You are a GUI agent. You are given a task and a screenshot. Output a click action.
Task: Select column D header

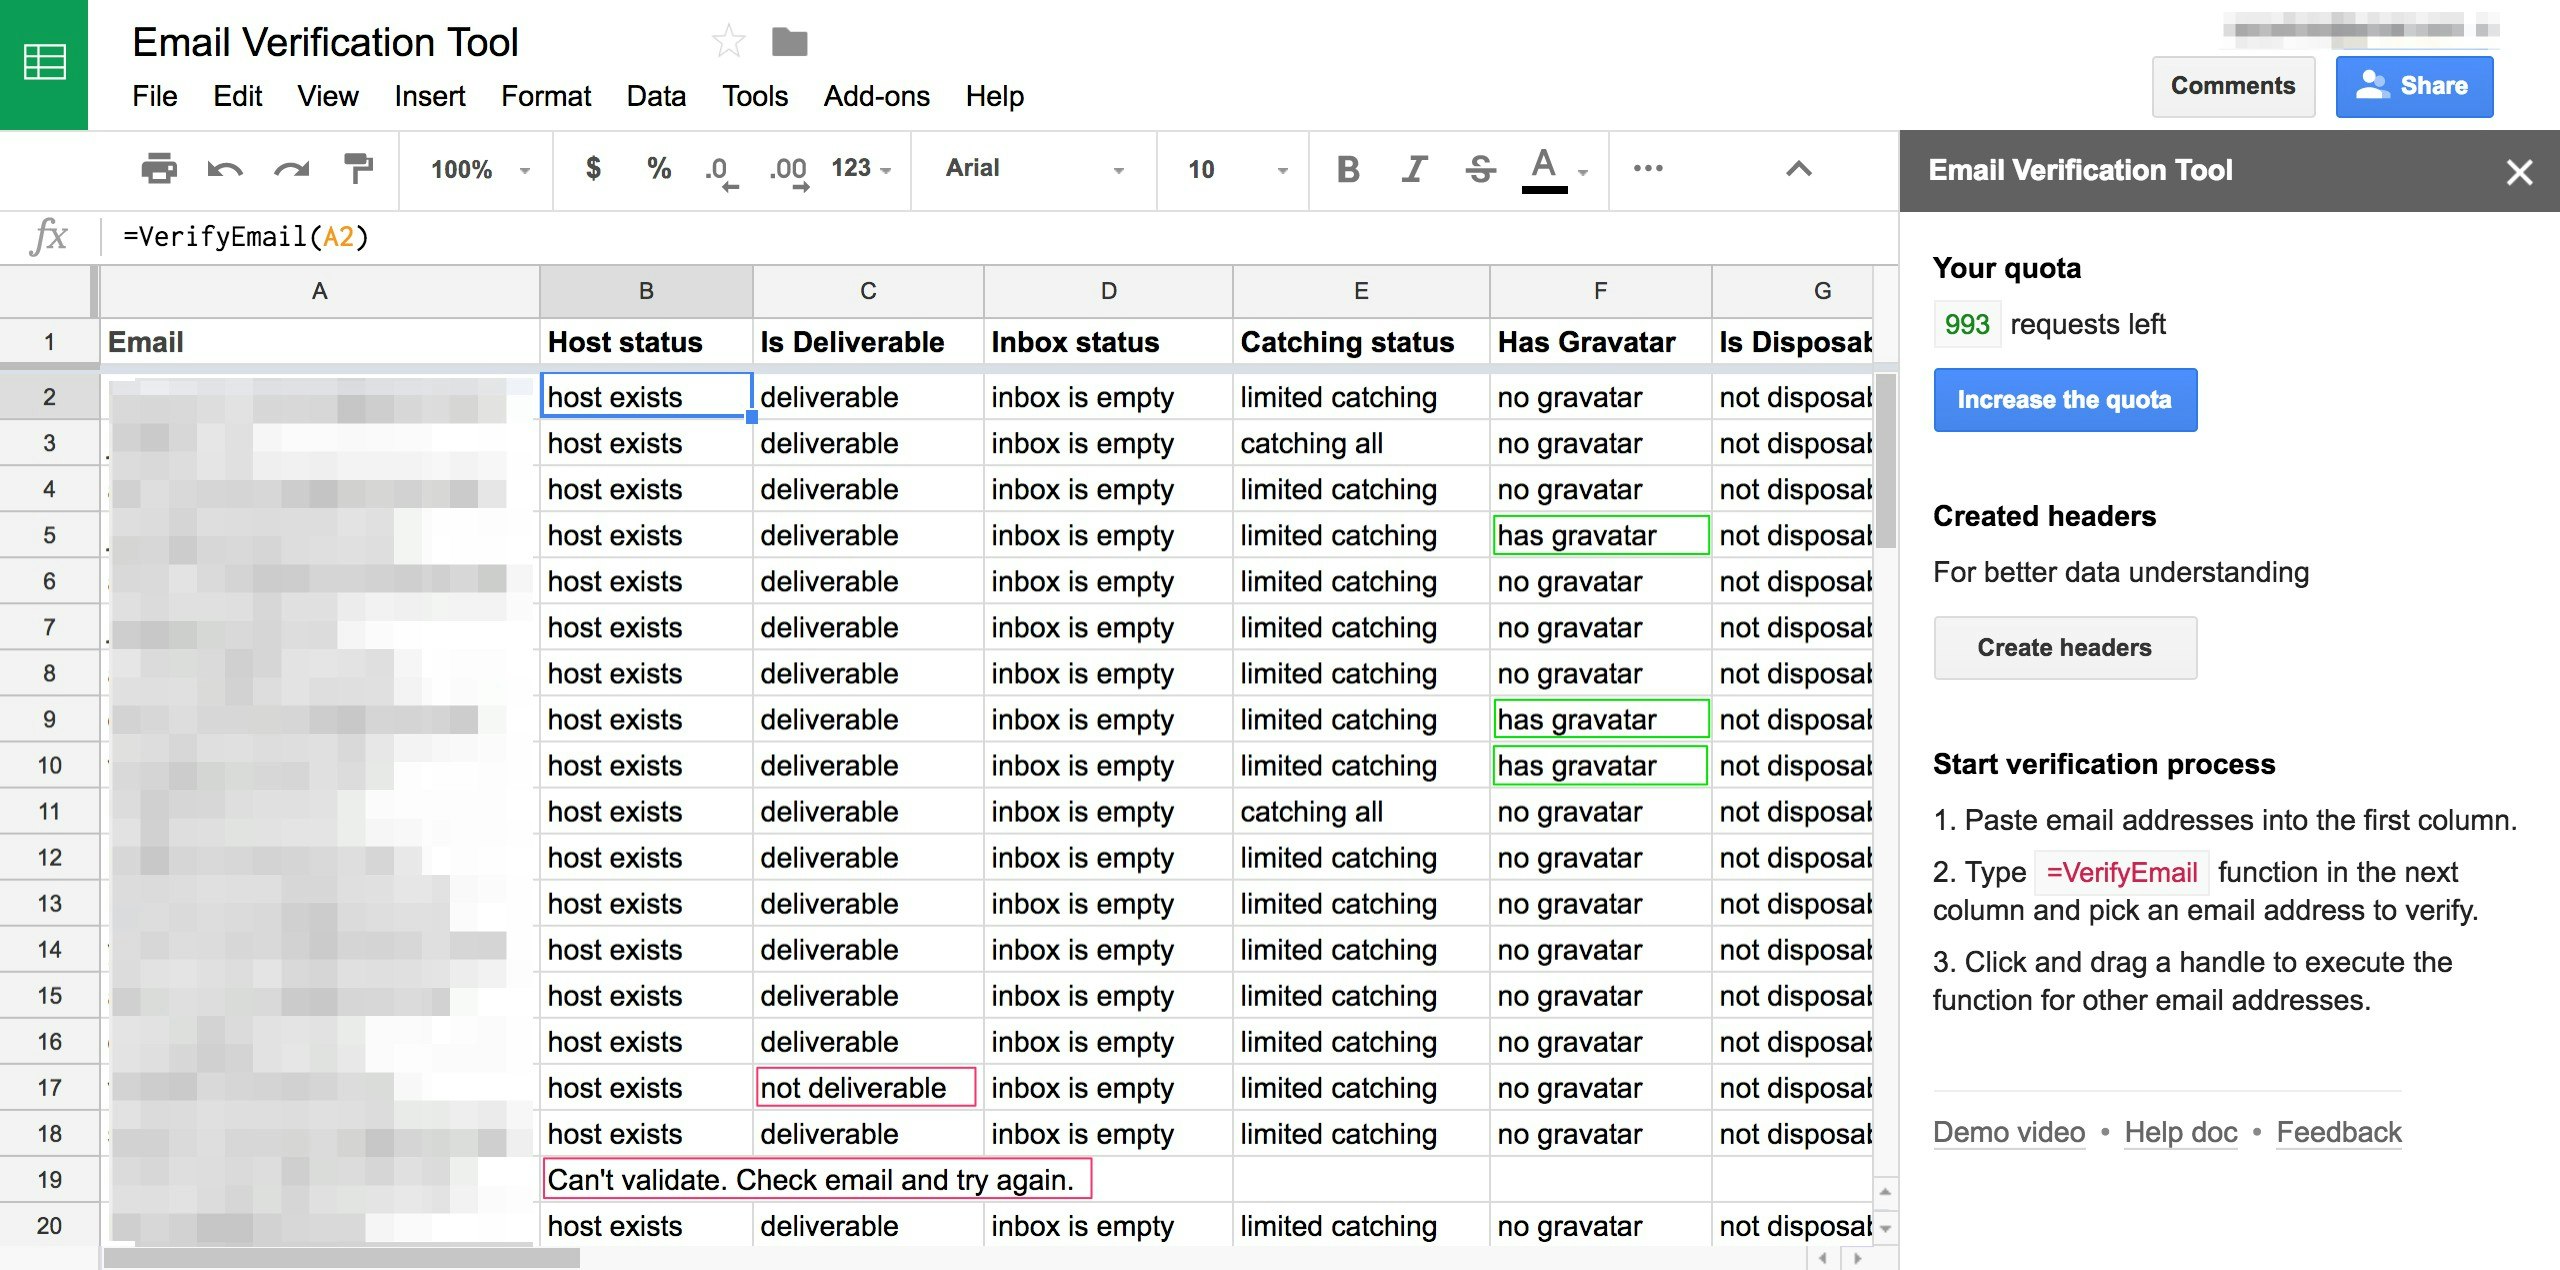pyautogui.click(x=1108, y=291)
